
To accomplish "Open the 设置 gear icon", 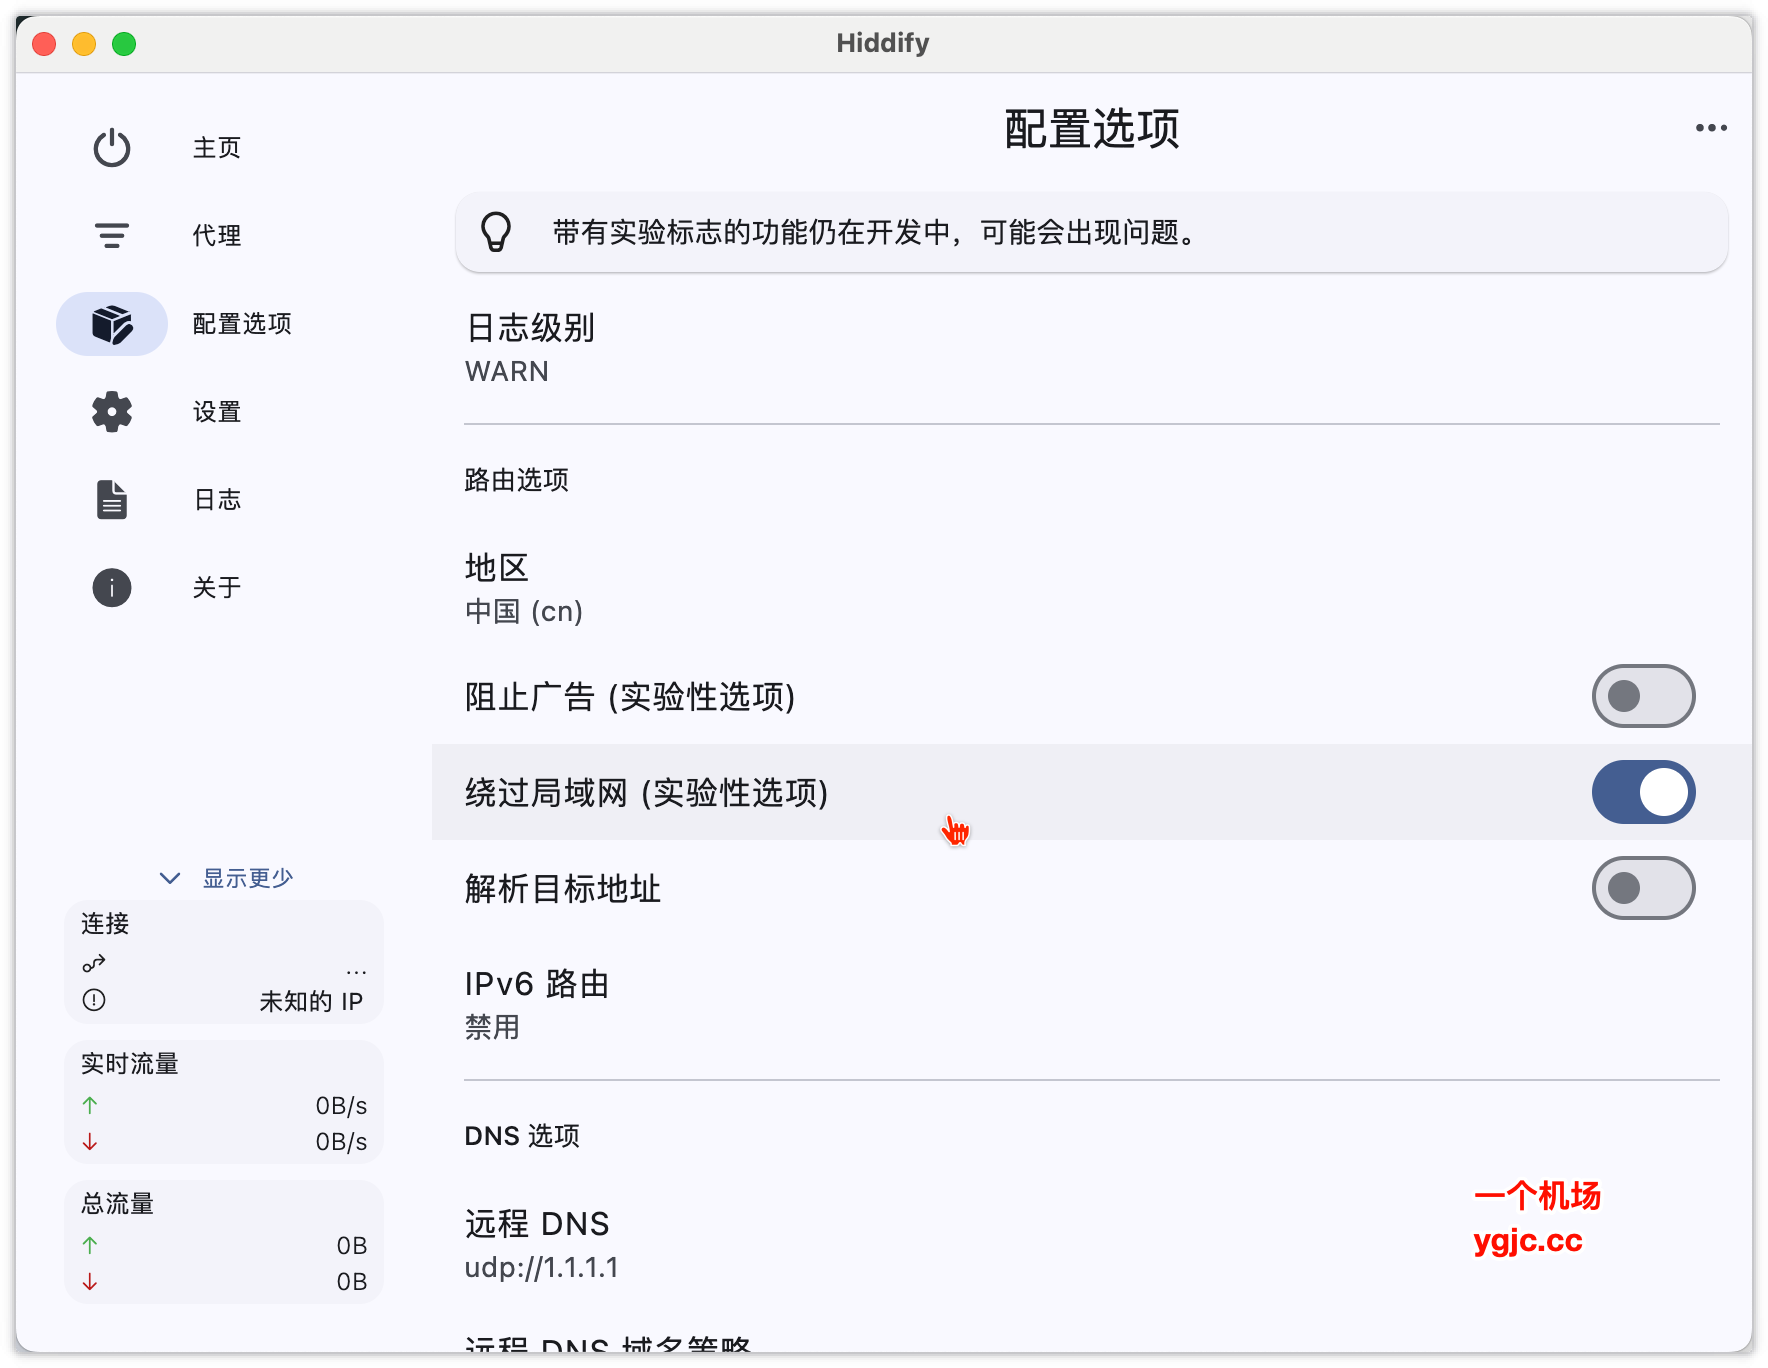I will (x=111, y=412).
